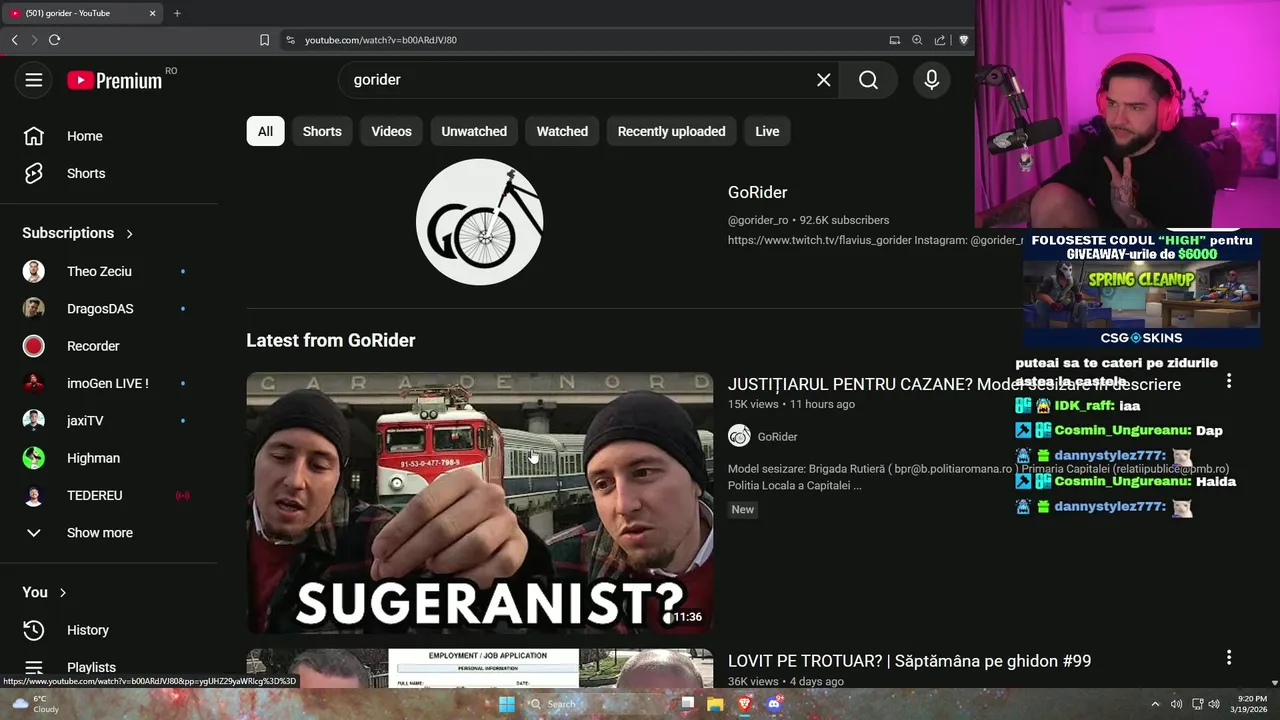This screenshot has width=1280, height=720.
Task: Open zoom magnifier icon in address bar
Action: pos(917,40)
